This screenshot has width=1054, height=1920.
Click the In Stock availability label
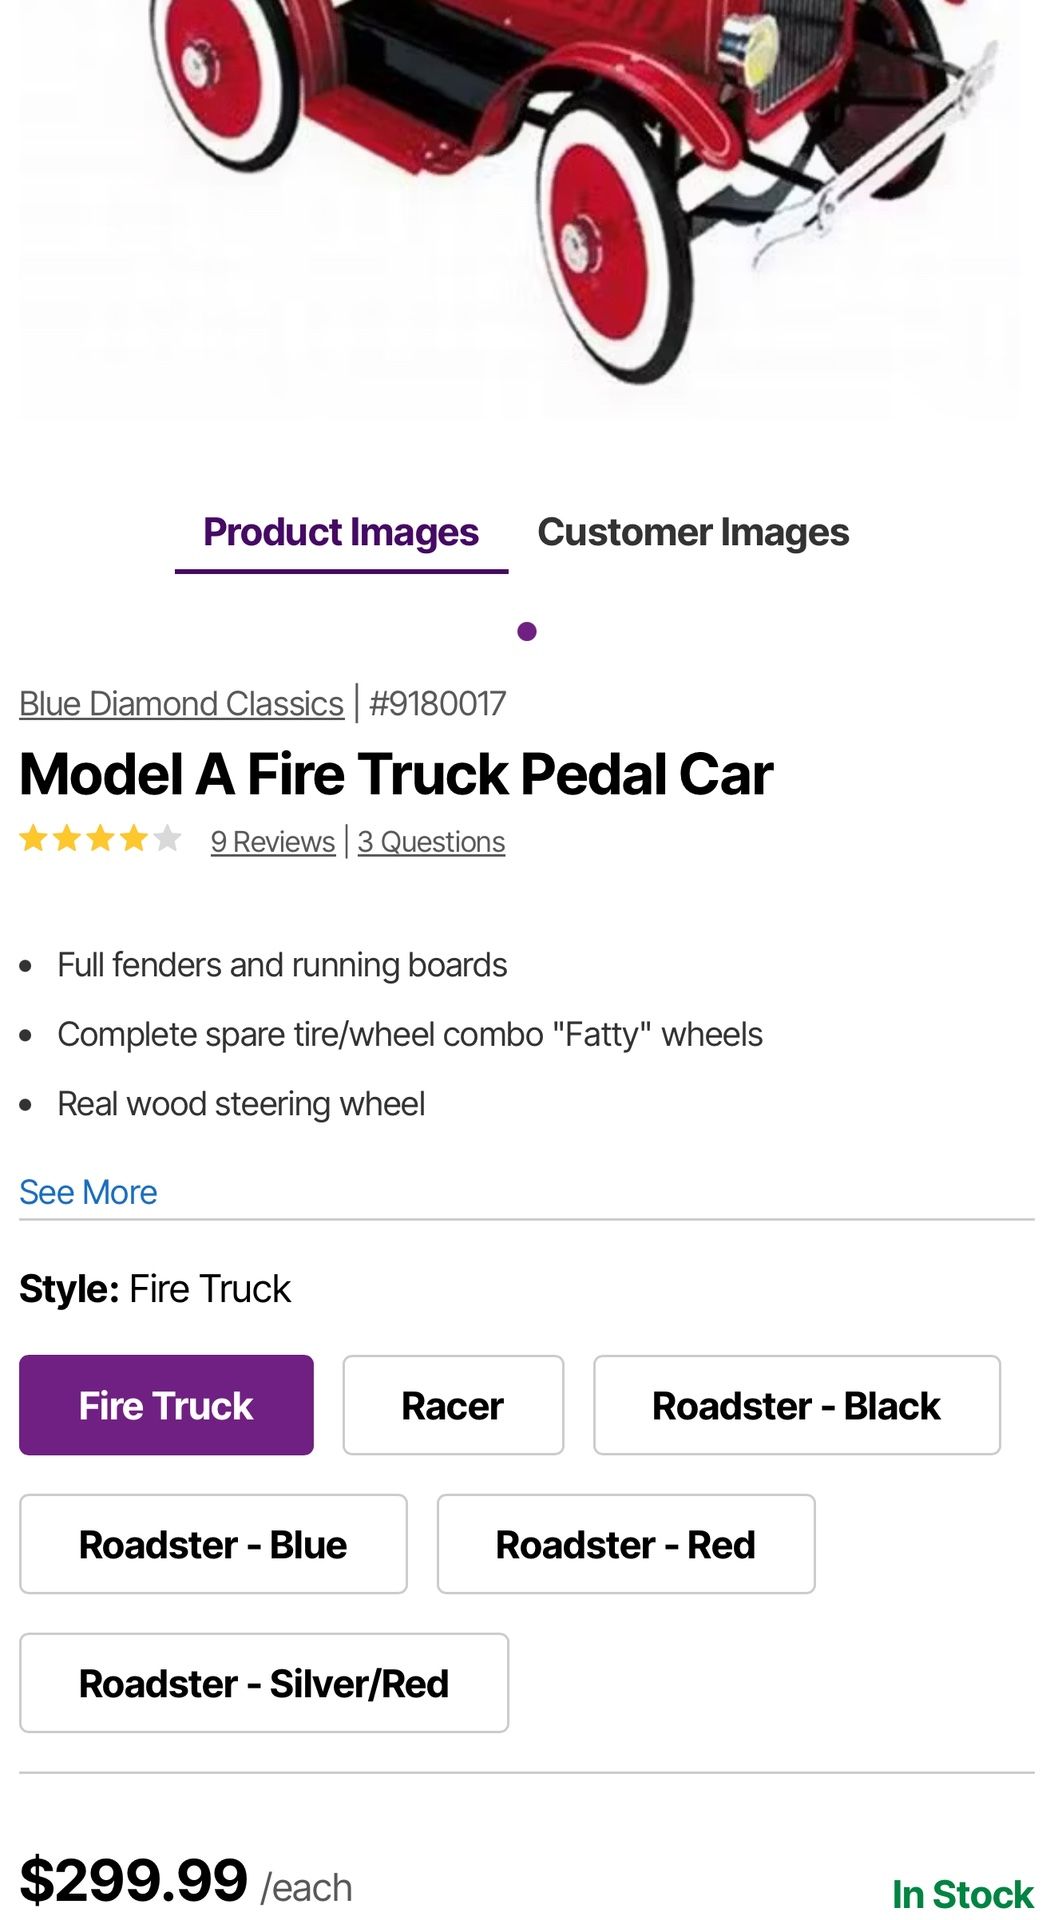pyautogui.click(x=962, y=1894)
